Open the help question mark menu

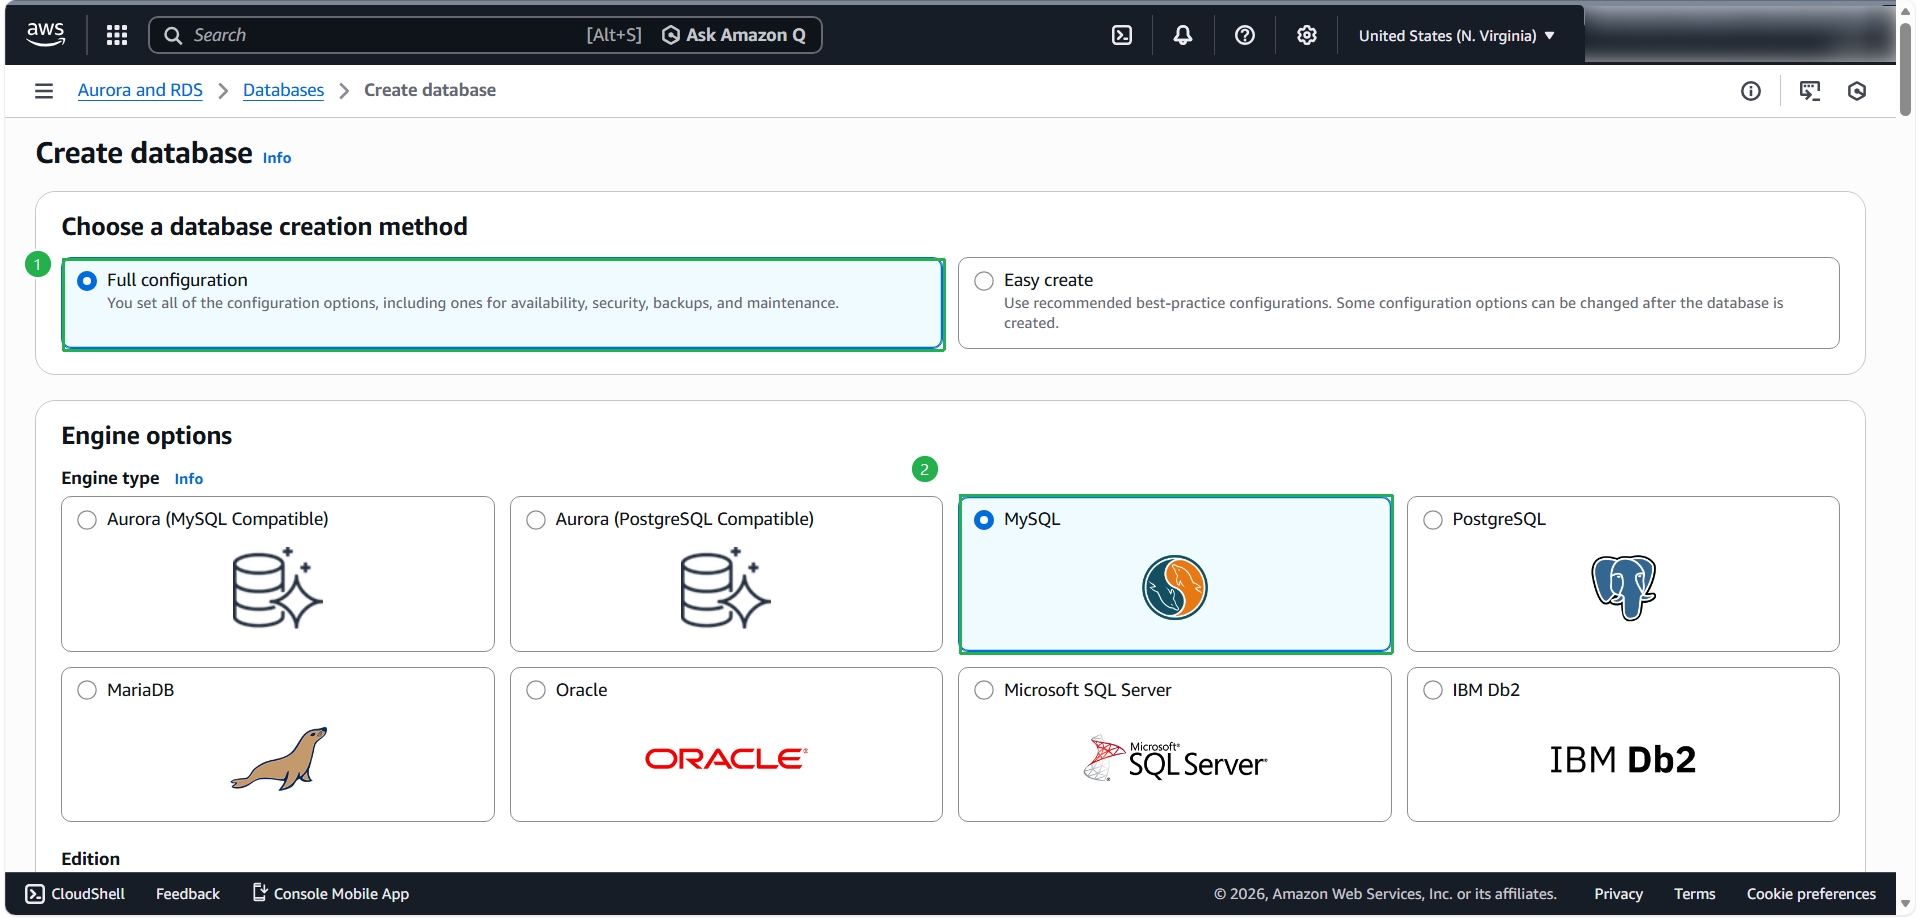pos(1245,35)
